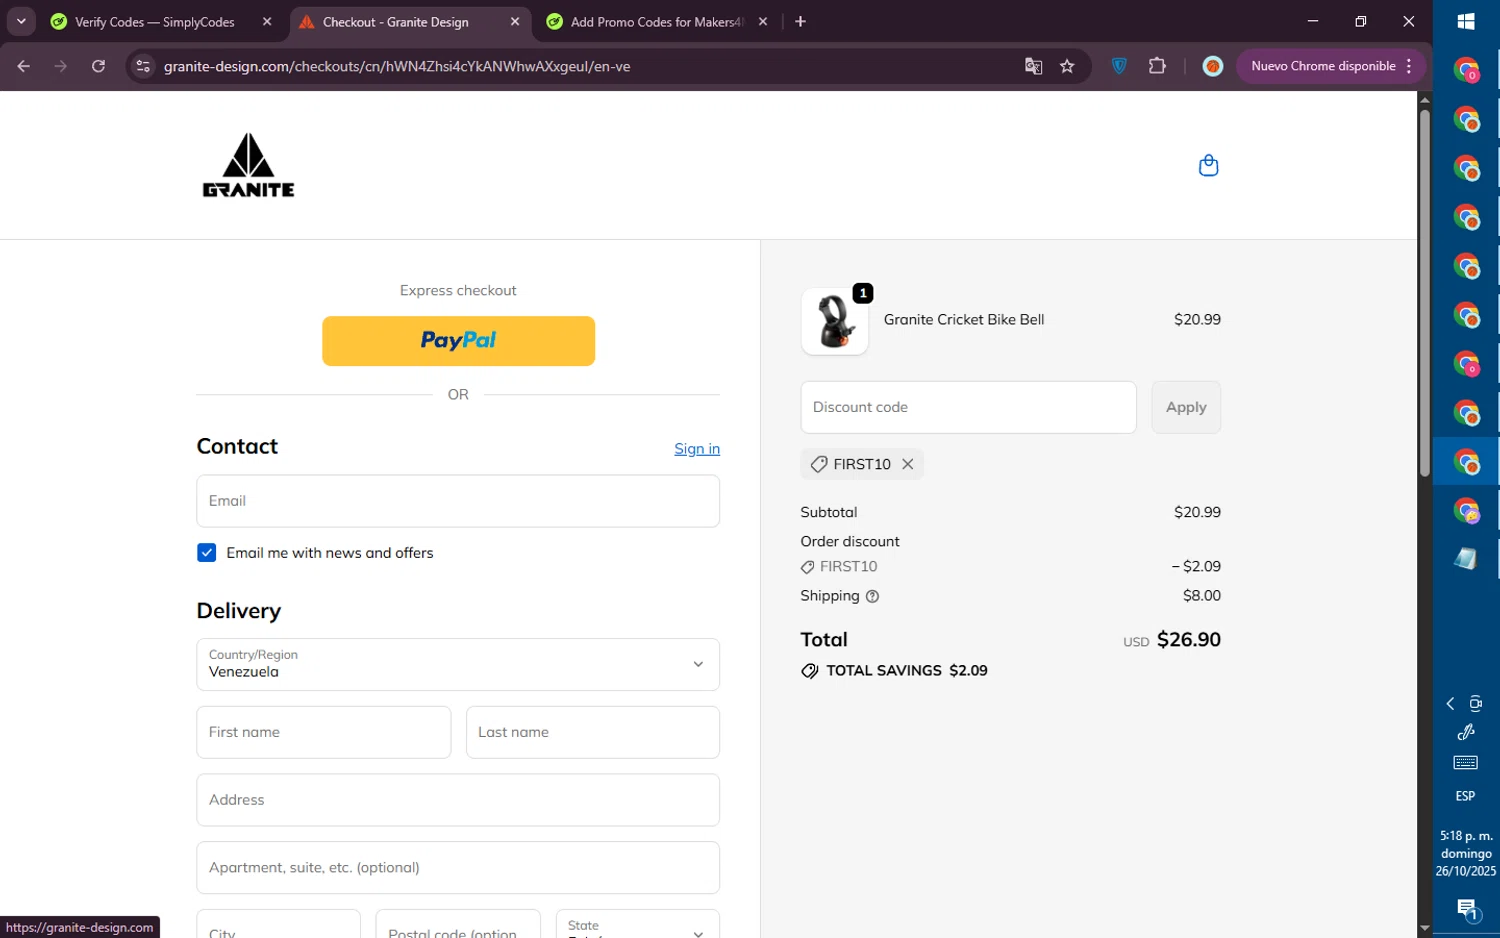Image resolution: width=1500 pixels, height=938 pixels.
Task: Go forward in browser history
Action: 61,66
